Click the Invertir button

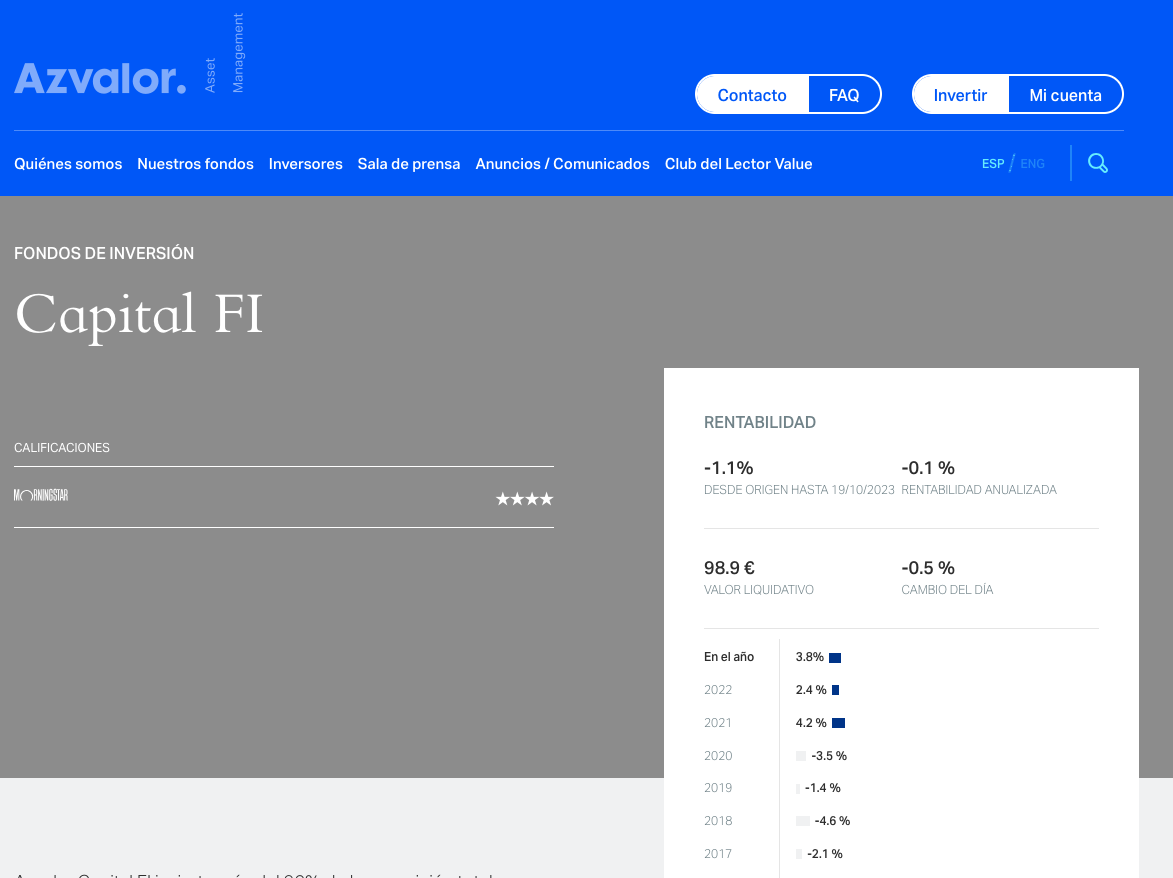point(961,95)
